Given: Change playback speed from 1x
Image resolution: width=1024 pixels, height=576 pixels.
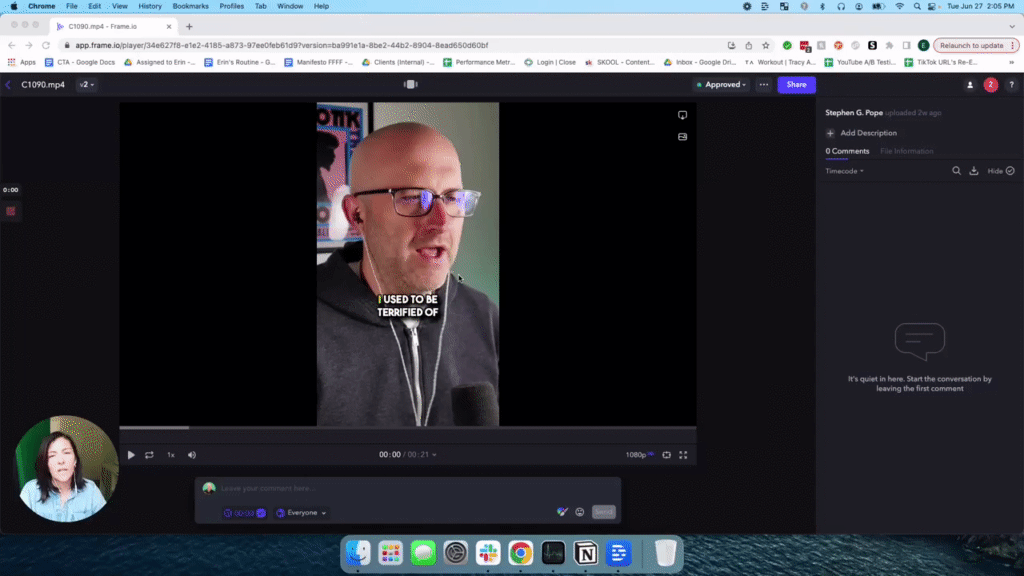Looking at the screenshot, I should pyautogui.click(x=170, y=455).
